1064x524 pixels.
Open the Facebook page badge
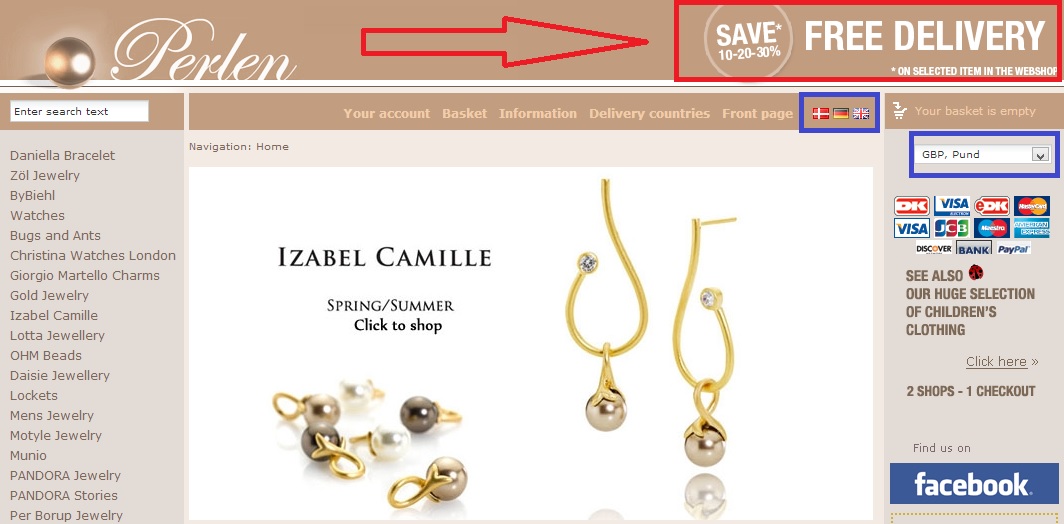pos(974,483)
